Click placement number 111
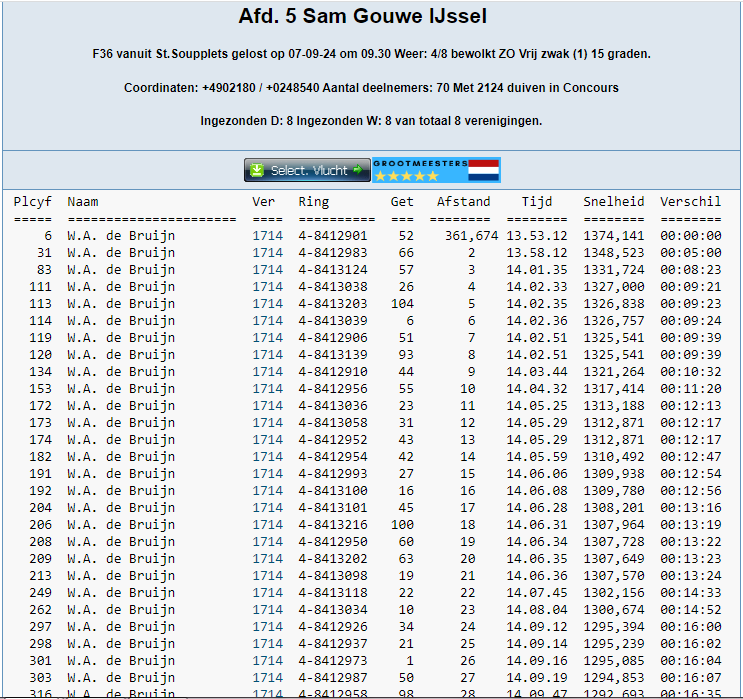Viewport: 743px width, 699px height. click(x=40, y=287)
